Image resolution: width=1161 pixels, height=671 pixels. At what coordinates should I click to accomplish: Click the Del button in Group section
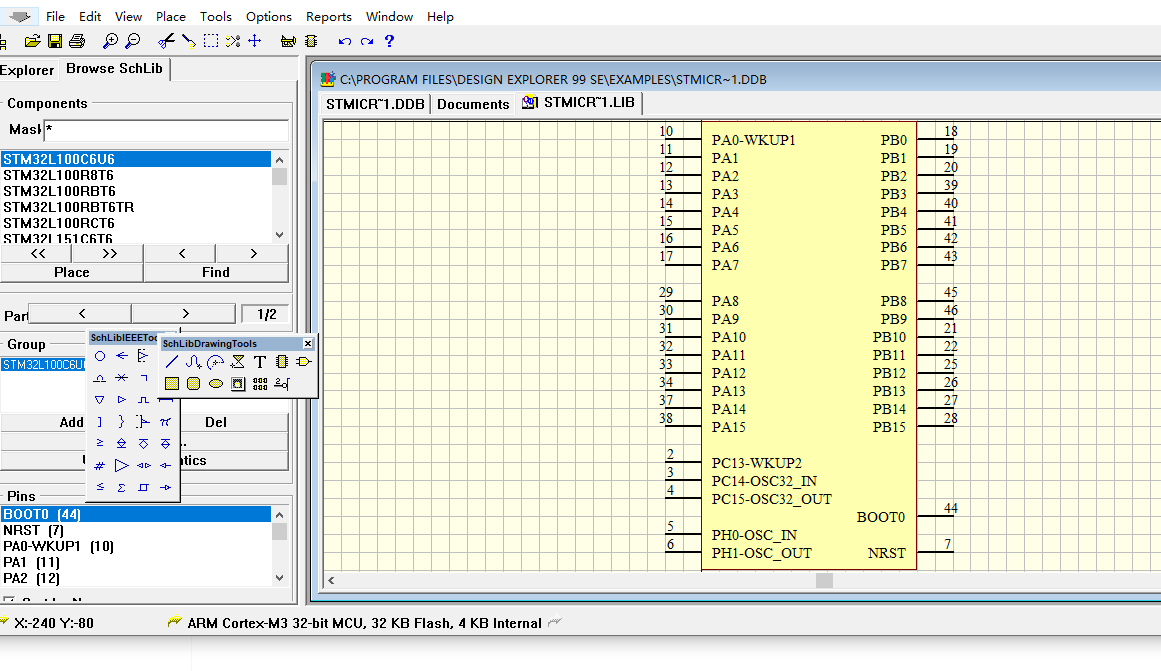[216, 422]
